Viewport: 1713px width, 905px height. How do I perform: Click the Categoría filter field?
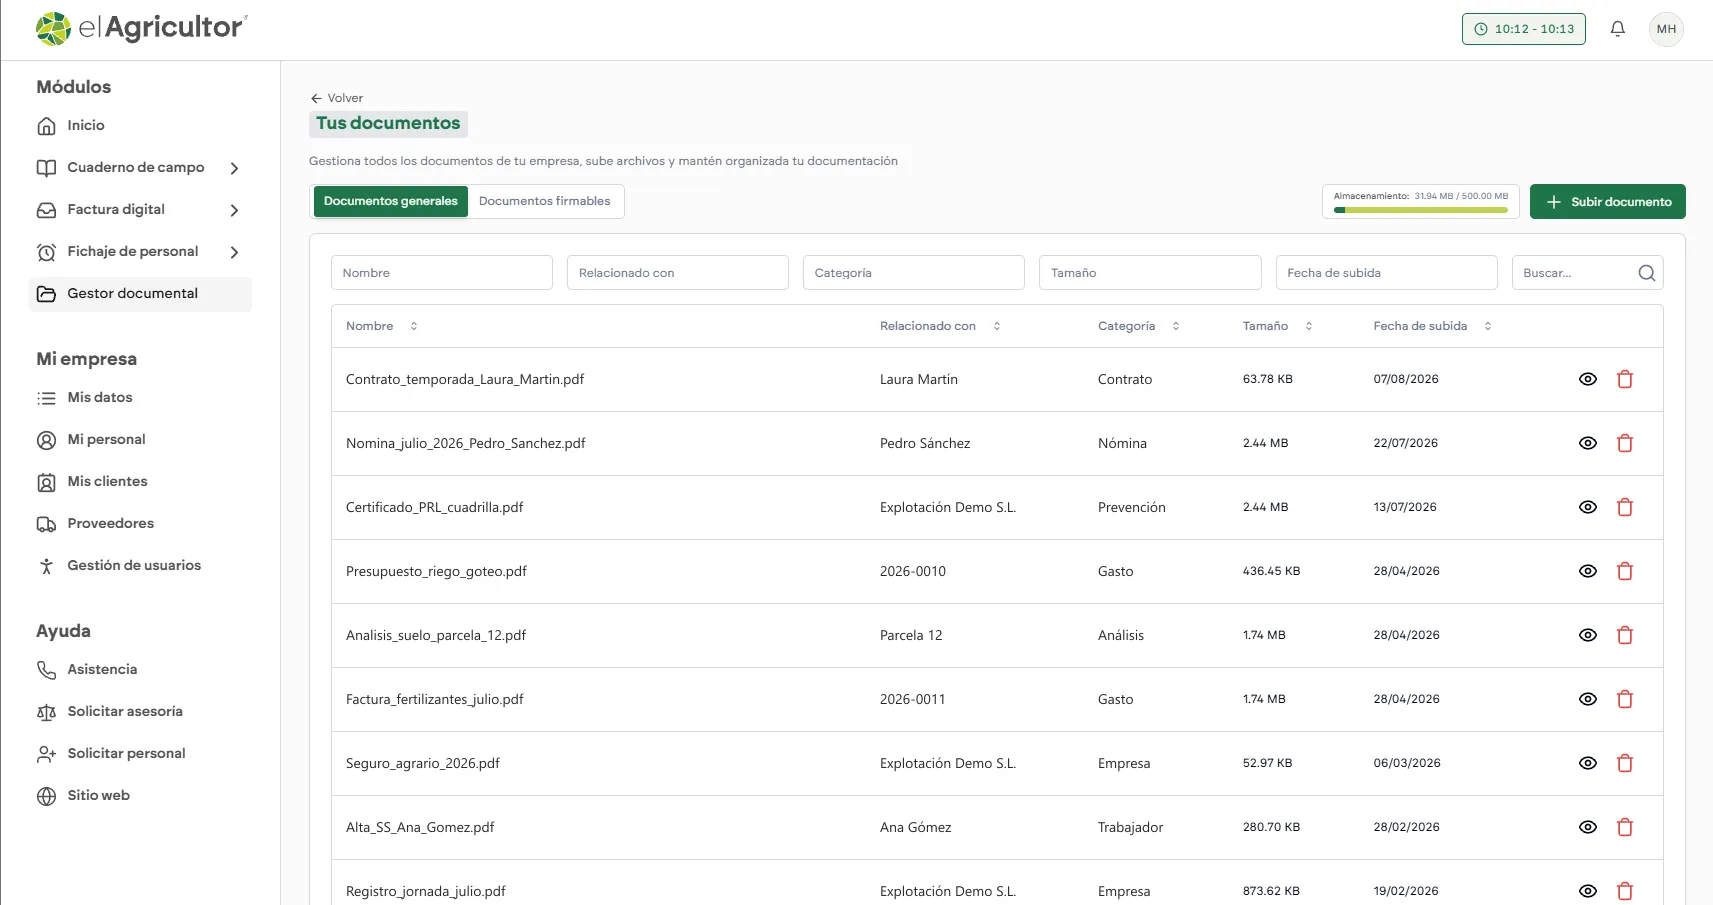[x=914, y=273]
